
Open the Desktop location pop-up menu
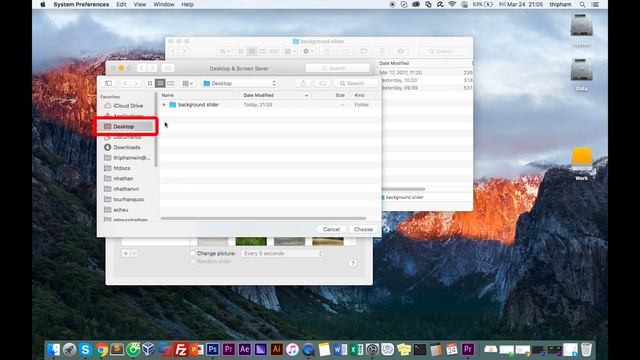[x=240, y=83]
